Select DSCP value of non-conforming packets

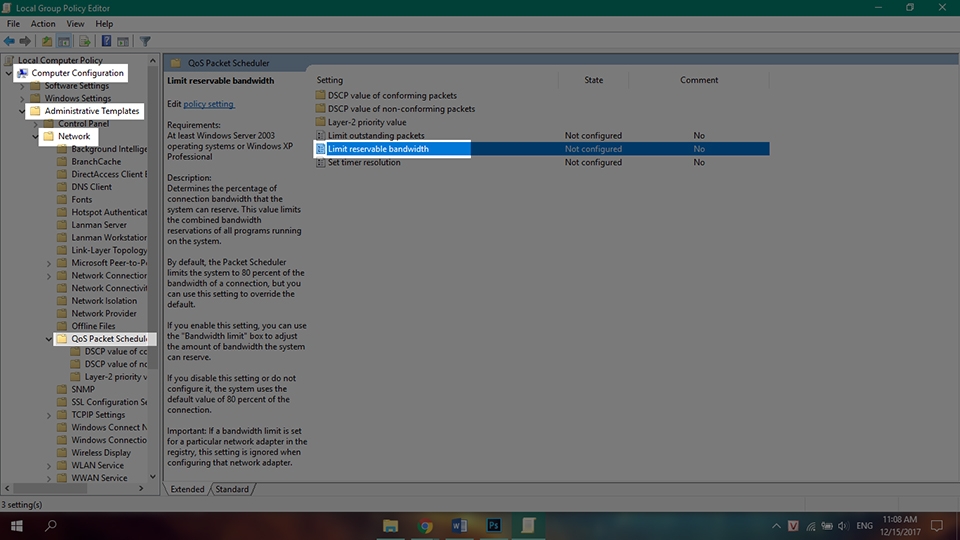click(x=401, y=108)
